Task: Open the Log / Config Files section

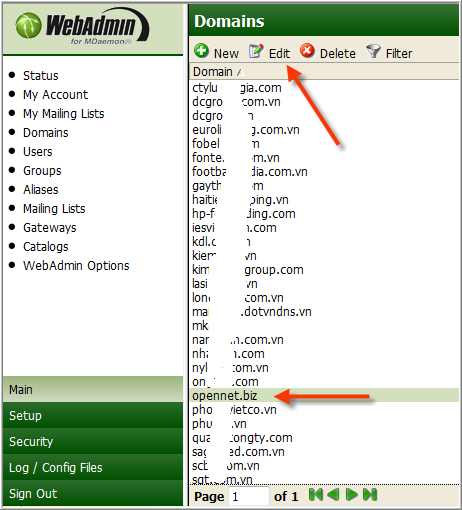Action: pos(93,467)
